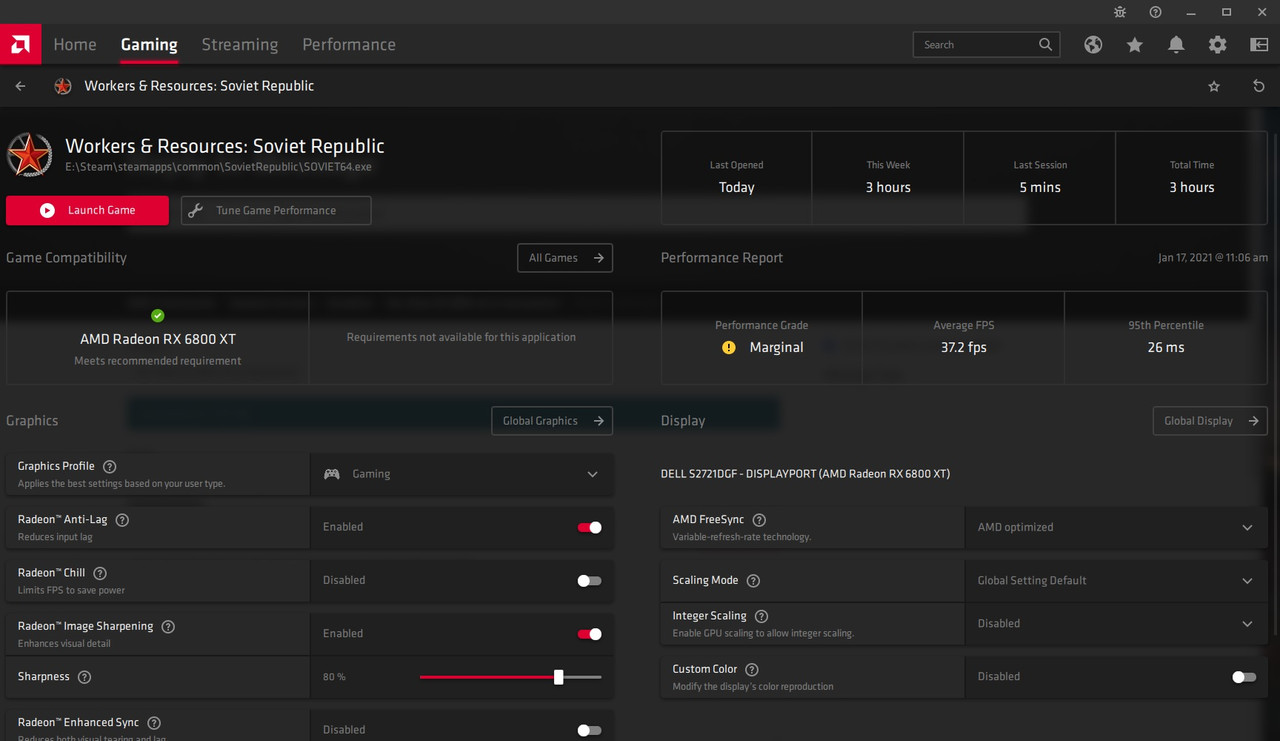Open the user profile icon top right

pyautogui.click(x=1258, y=44)
